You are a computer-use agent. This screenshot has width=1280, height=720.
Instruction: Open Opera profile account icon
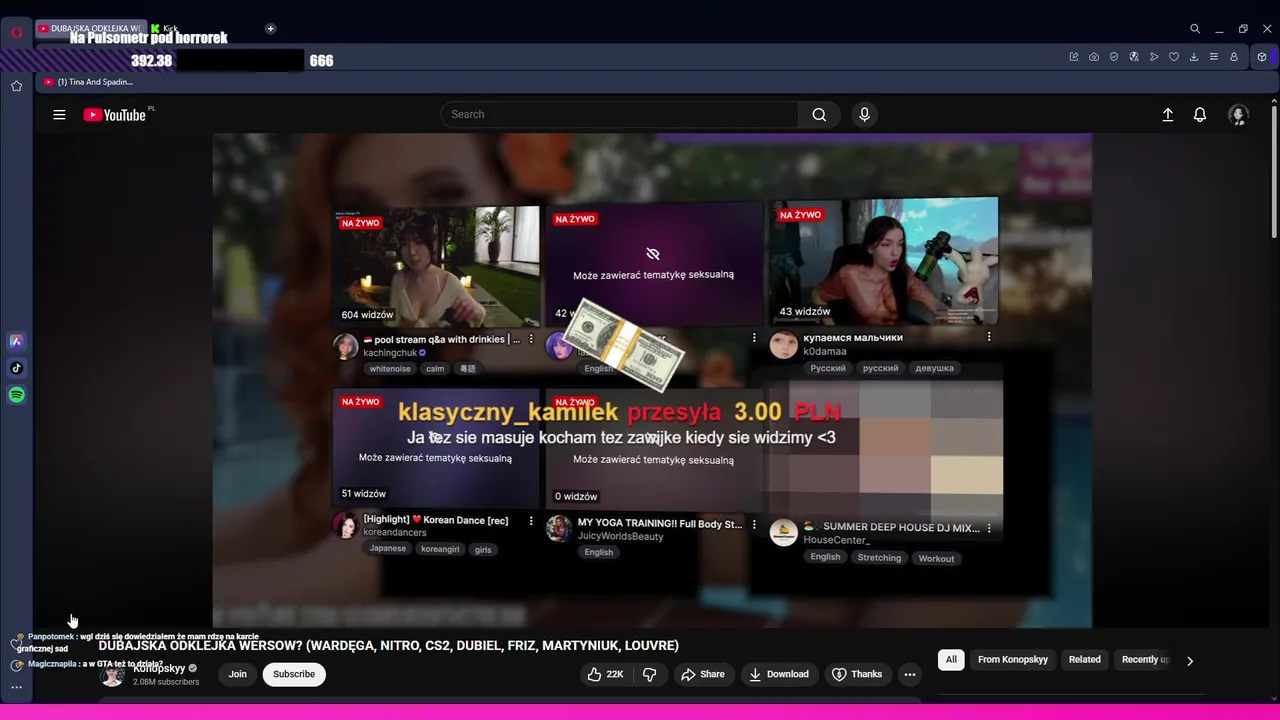tap(1234, 57)
